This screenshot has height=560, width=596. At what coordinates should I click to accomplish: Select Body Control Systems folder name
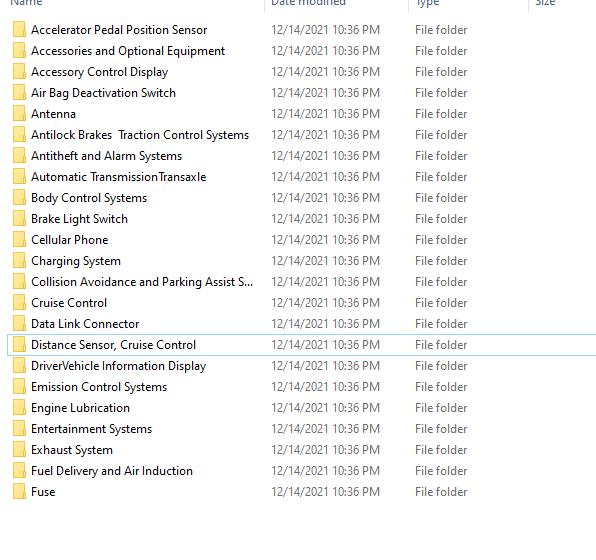89,198
